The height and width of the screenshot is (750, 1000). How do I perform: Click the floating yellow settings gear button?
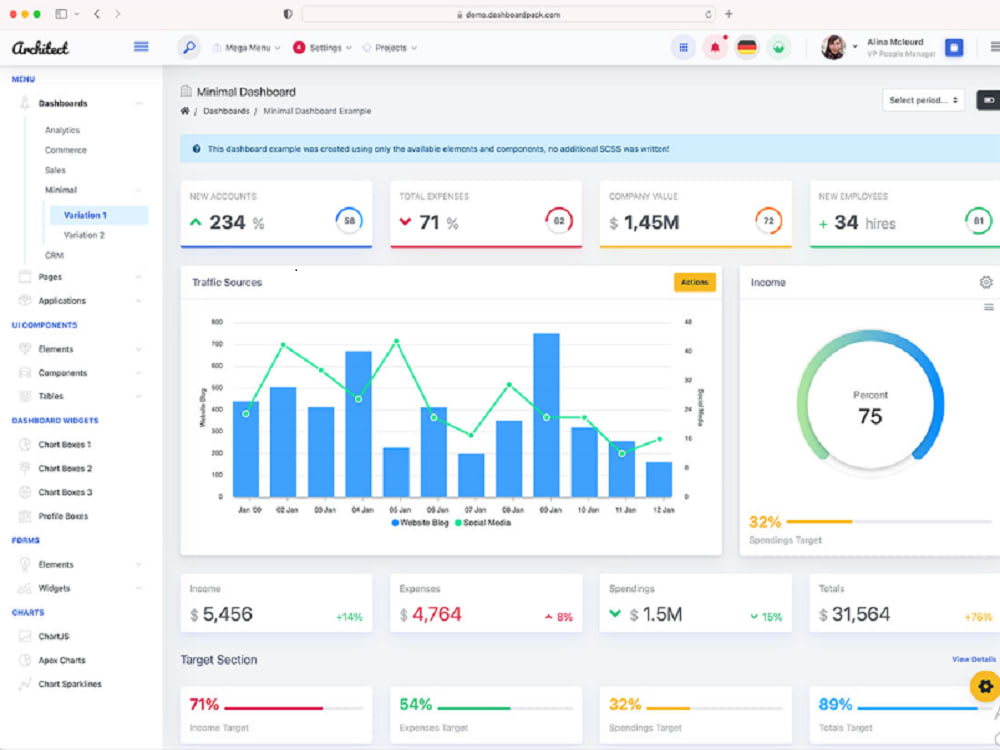pos(985,686)
